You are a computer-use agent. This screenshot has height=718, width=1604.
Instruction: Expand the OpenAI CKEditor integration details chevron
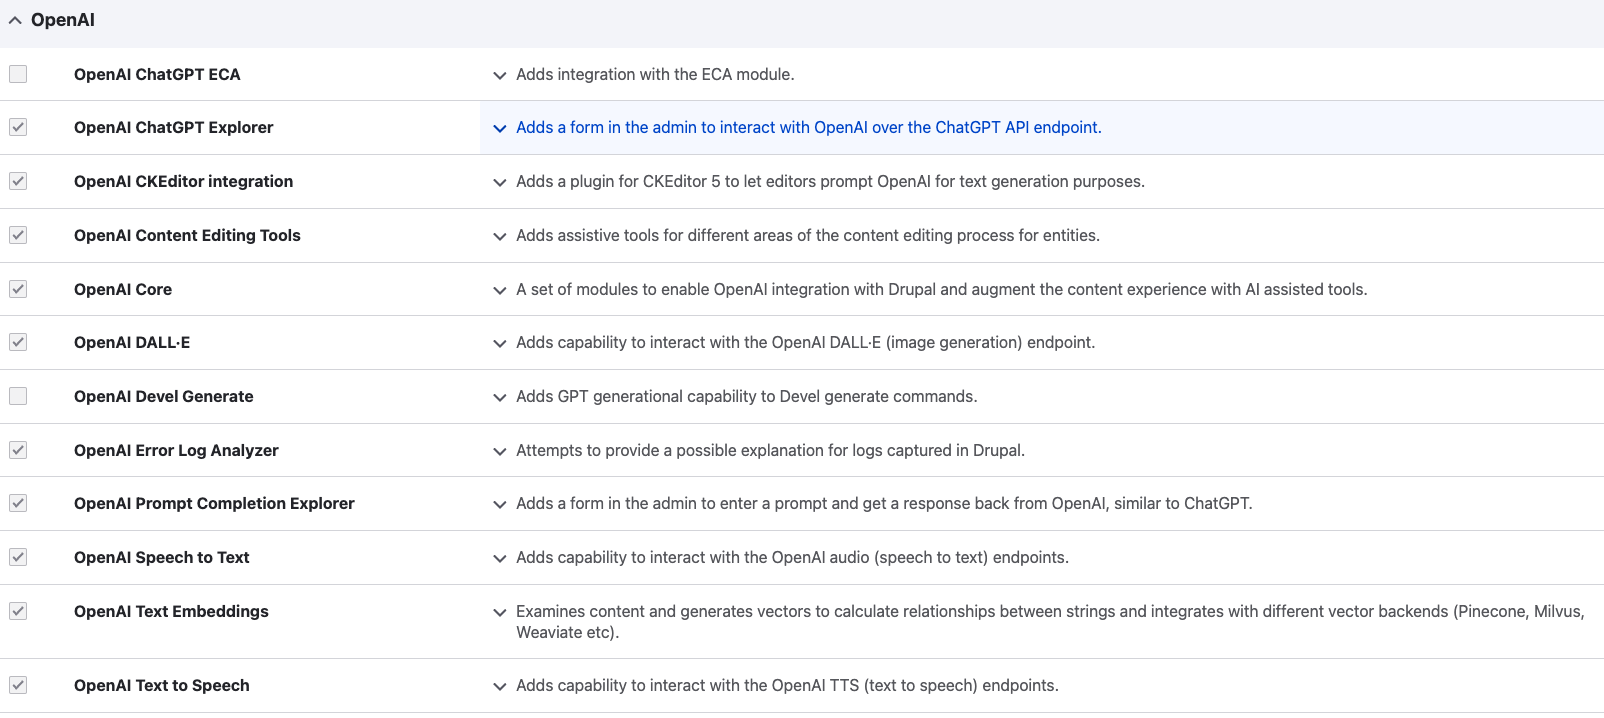(500, 182)
